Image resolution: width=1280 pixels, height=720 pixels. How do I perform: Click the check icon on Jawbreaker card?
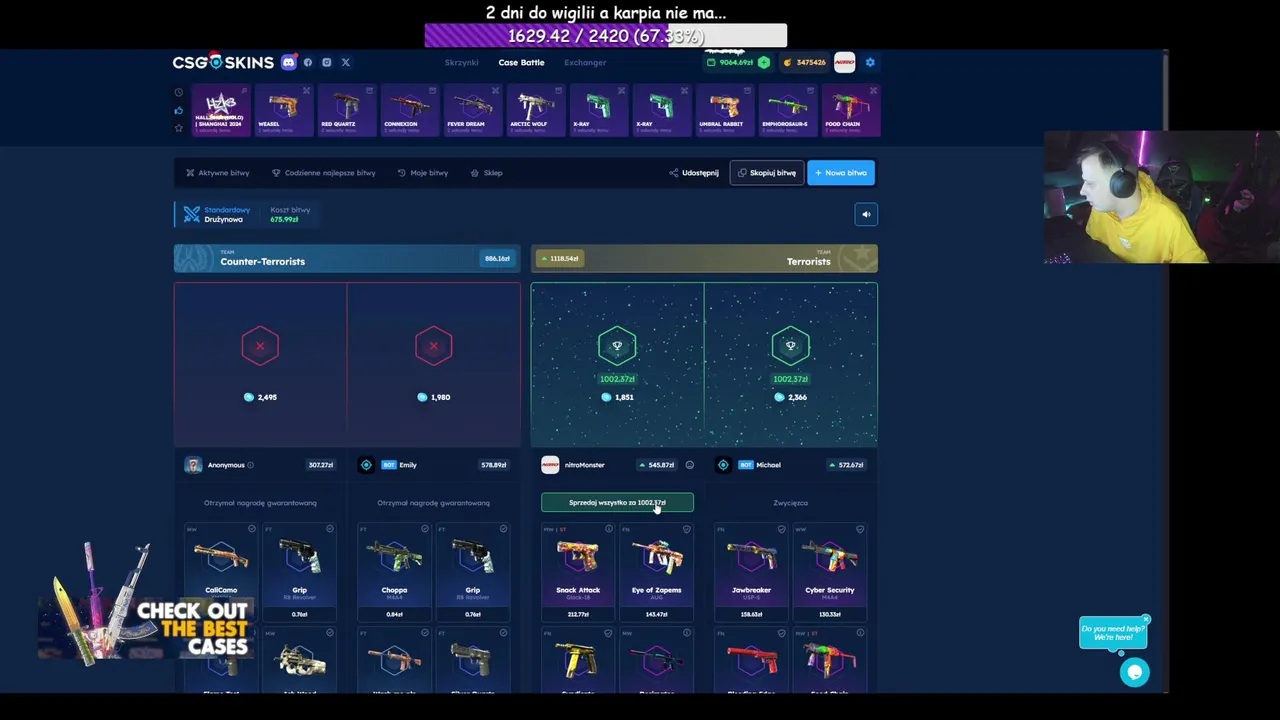pyautogui.click(x=781, y=529)
